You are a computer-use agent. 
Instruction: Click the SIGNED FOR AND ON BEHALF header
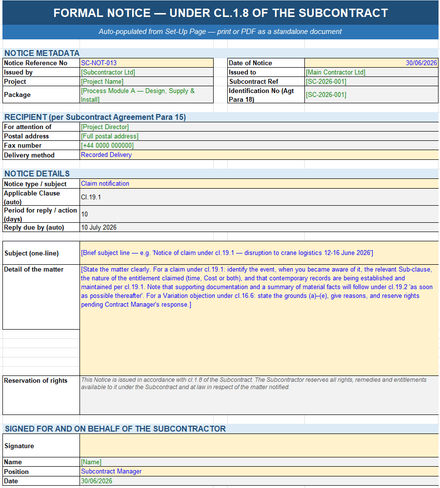pos(220,429)
